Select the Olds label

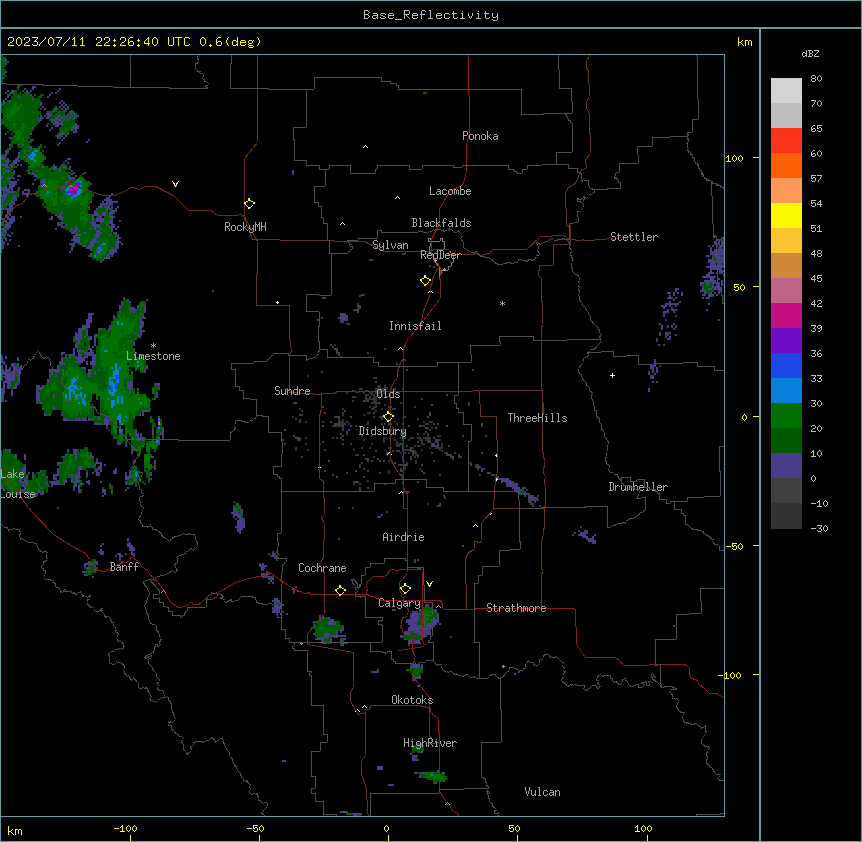388,394
